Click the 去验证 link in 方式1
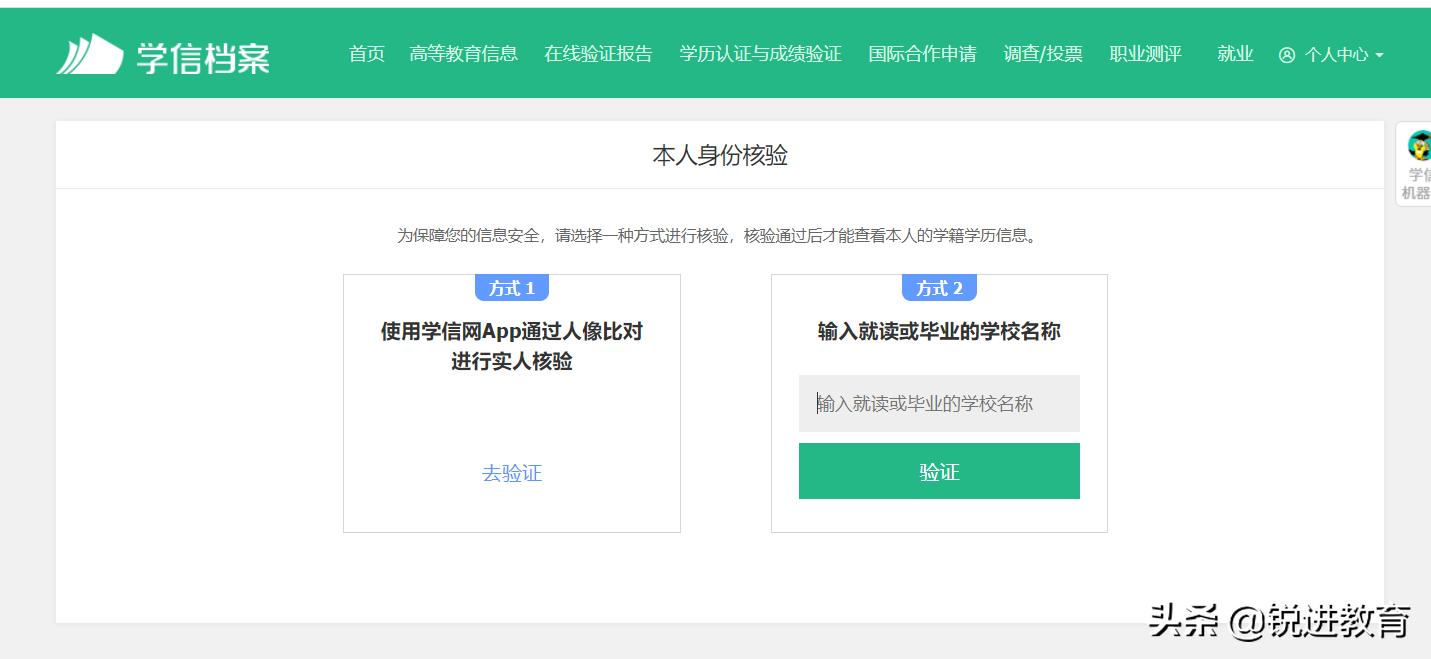1431x659 pixels. (x=511, y=474)
